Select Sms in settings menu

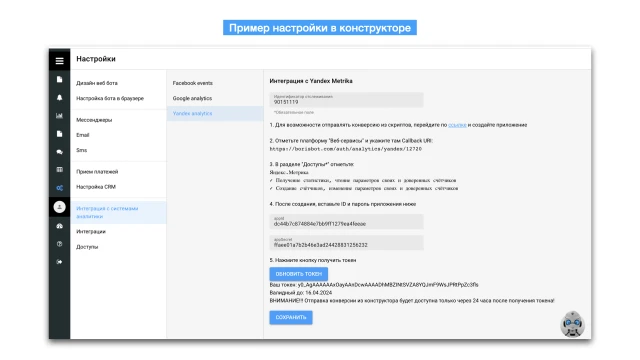[x=81, y=150]
